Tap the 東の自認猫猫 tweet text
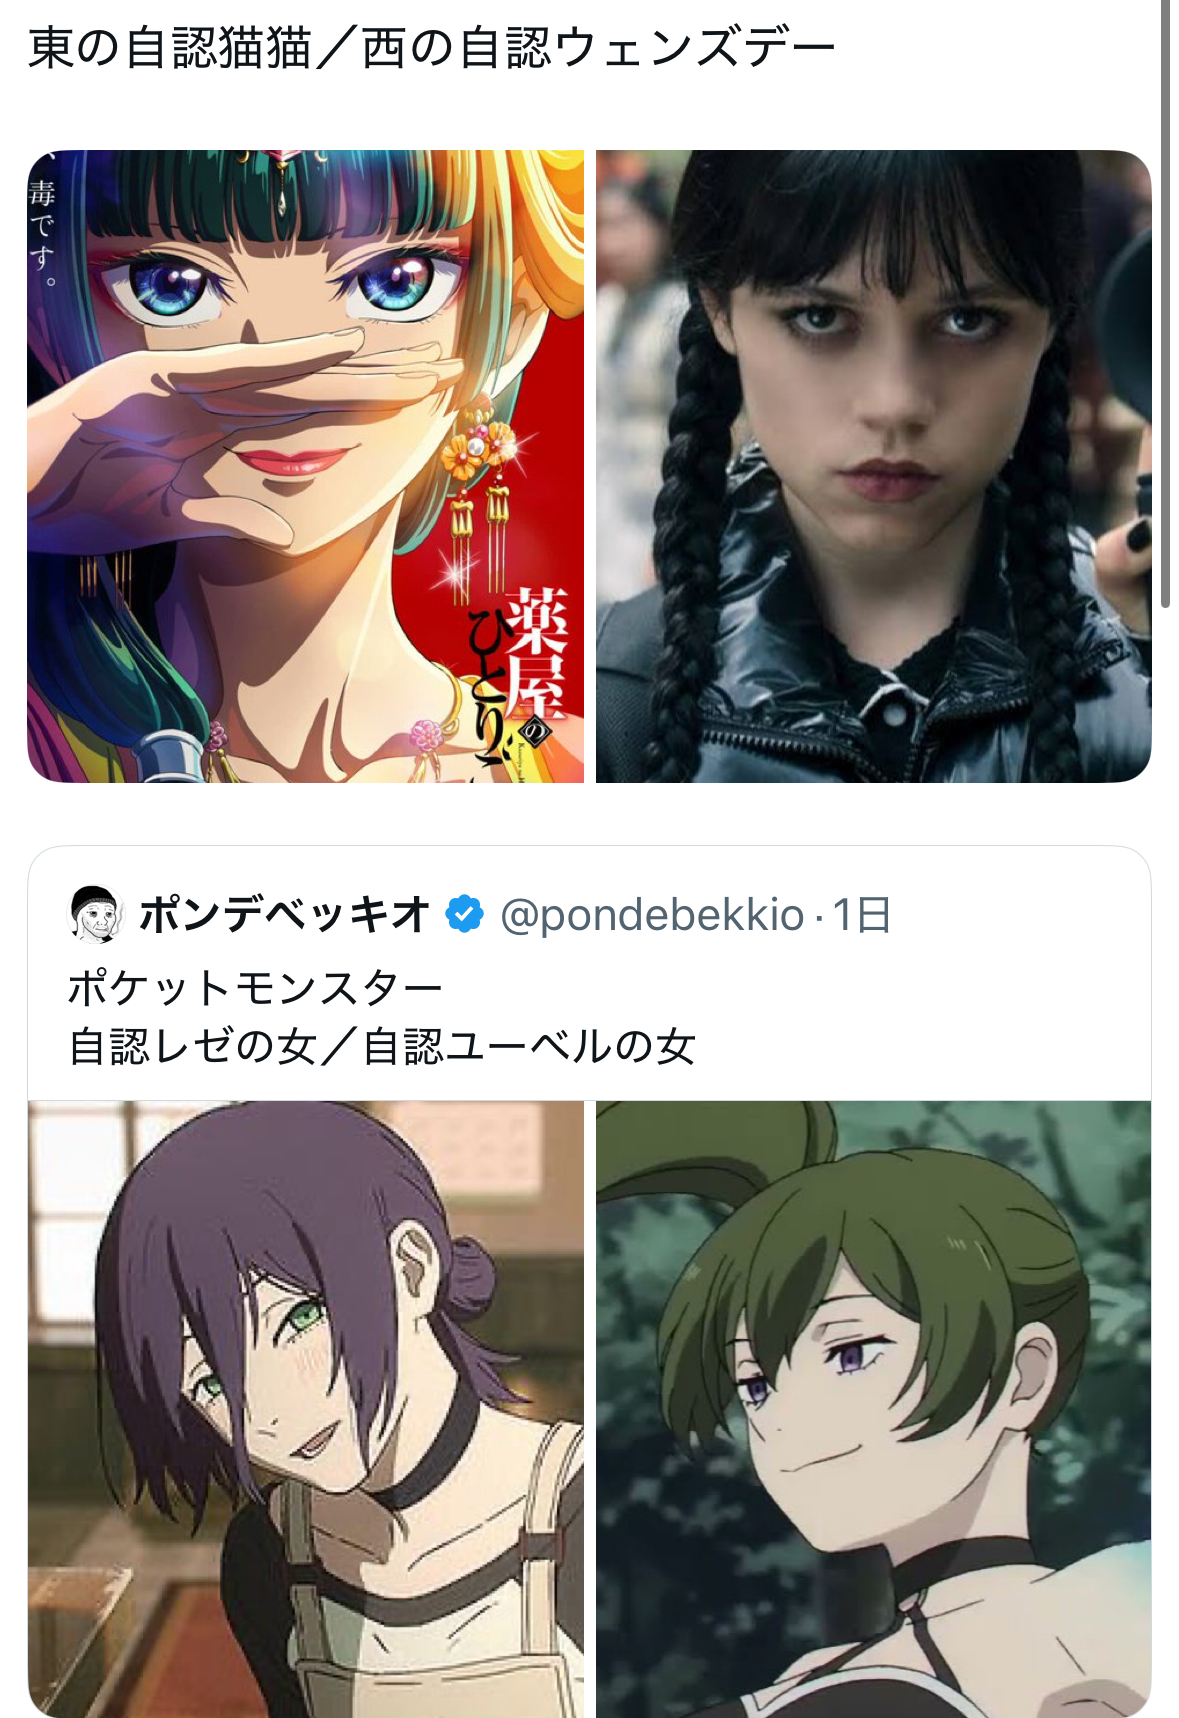The width and height of the screenshot is (1179, 1718). pos(170,49)
